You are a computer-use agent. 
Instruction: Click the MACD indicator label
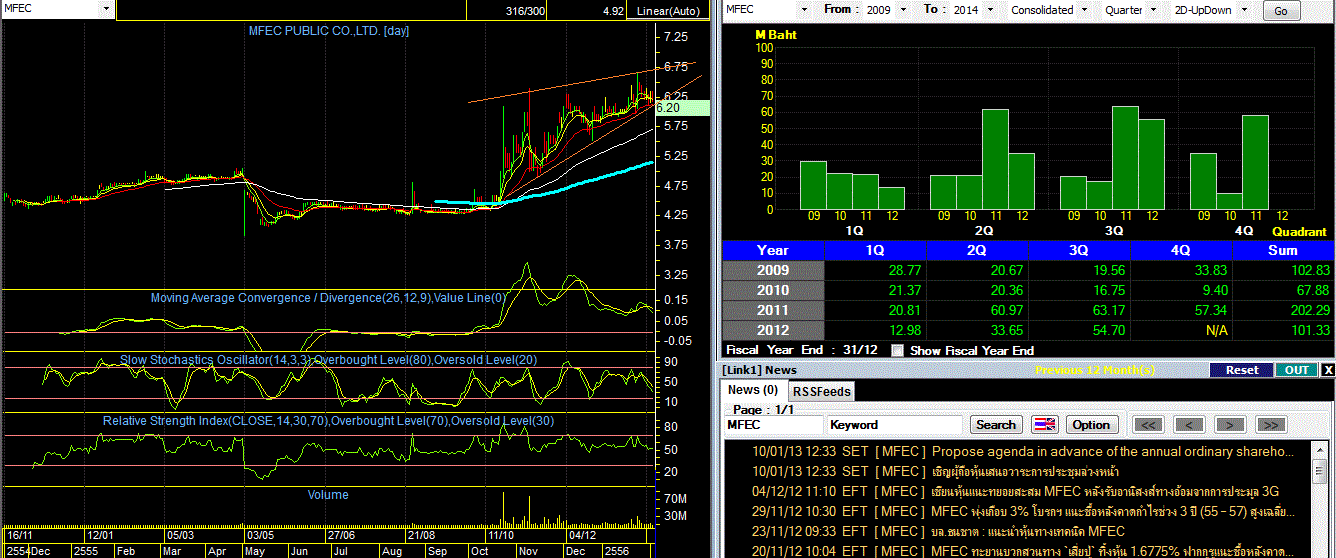329,297
